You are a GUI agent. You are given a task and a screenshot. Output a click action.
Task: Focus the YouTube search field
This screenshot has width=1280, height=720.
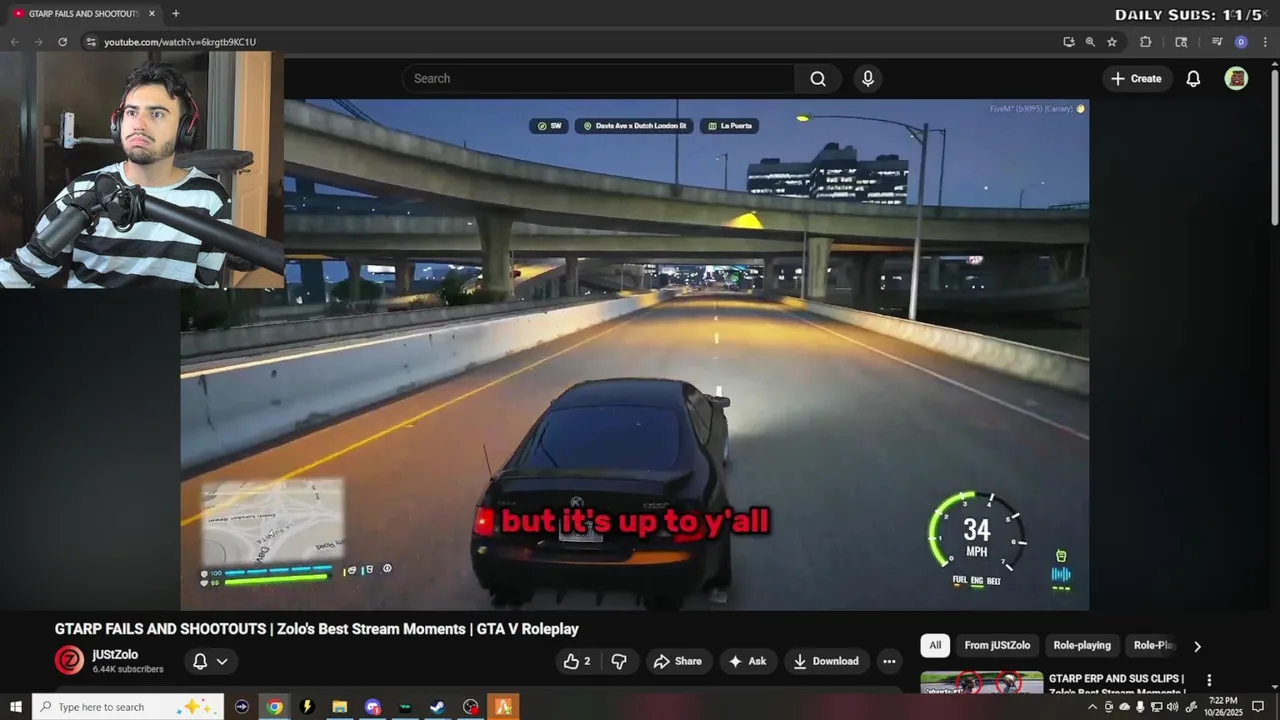(598, 79)
